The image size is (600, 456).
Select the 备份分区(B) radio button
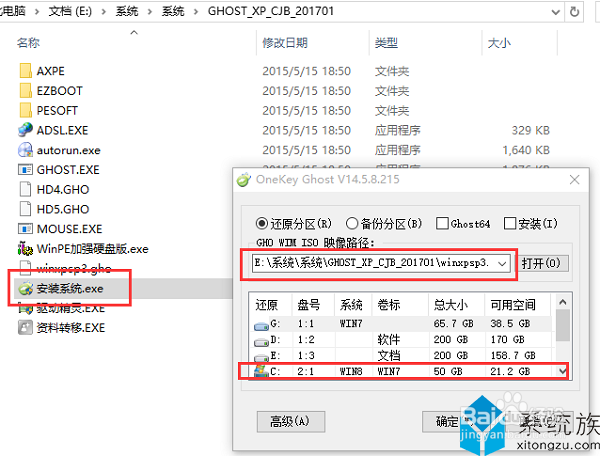(x=352, y=223)
